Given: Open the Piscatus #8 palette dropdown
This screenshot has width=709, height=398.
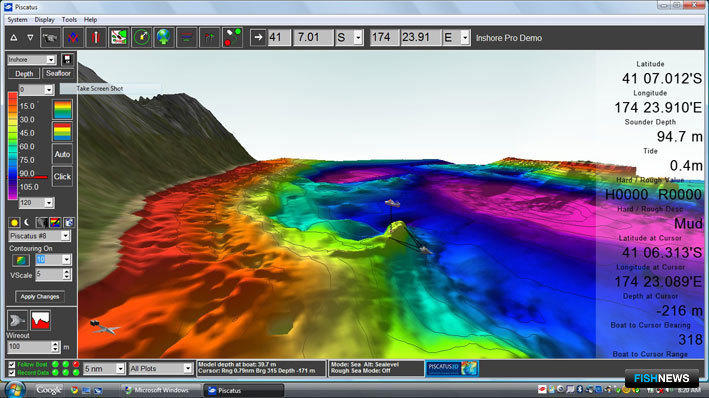Looking at the screenshot, I should tap(65, 236).
